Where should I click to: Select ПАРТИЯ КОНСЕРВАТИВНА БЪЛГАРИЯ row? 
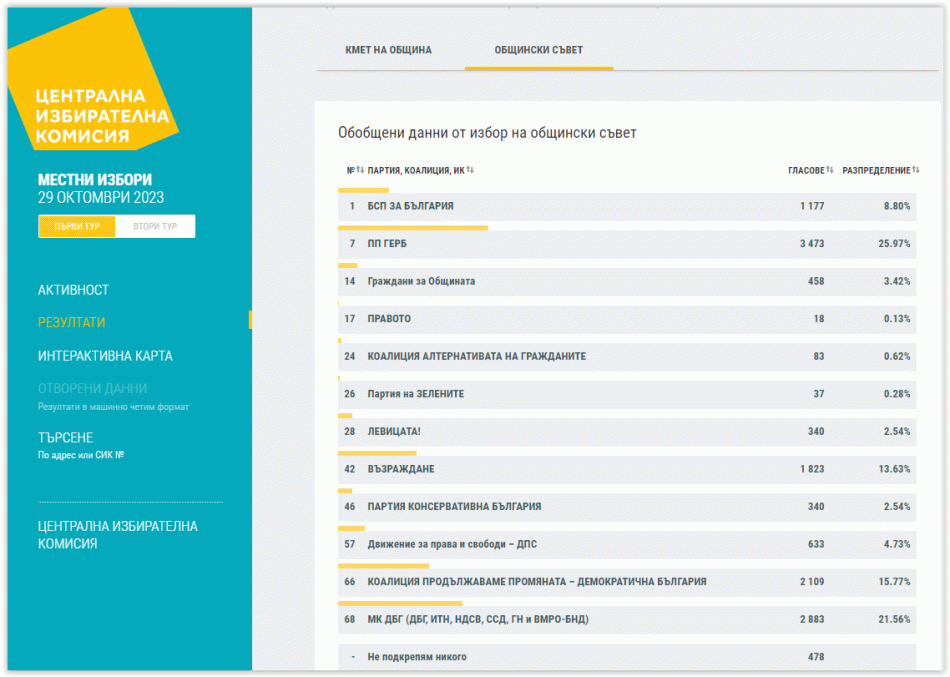627,507
